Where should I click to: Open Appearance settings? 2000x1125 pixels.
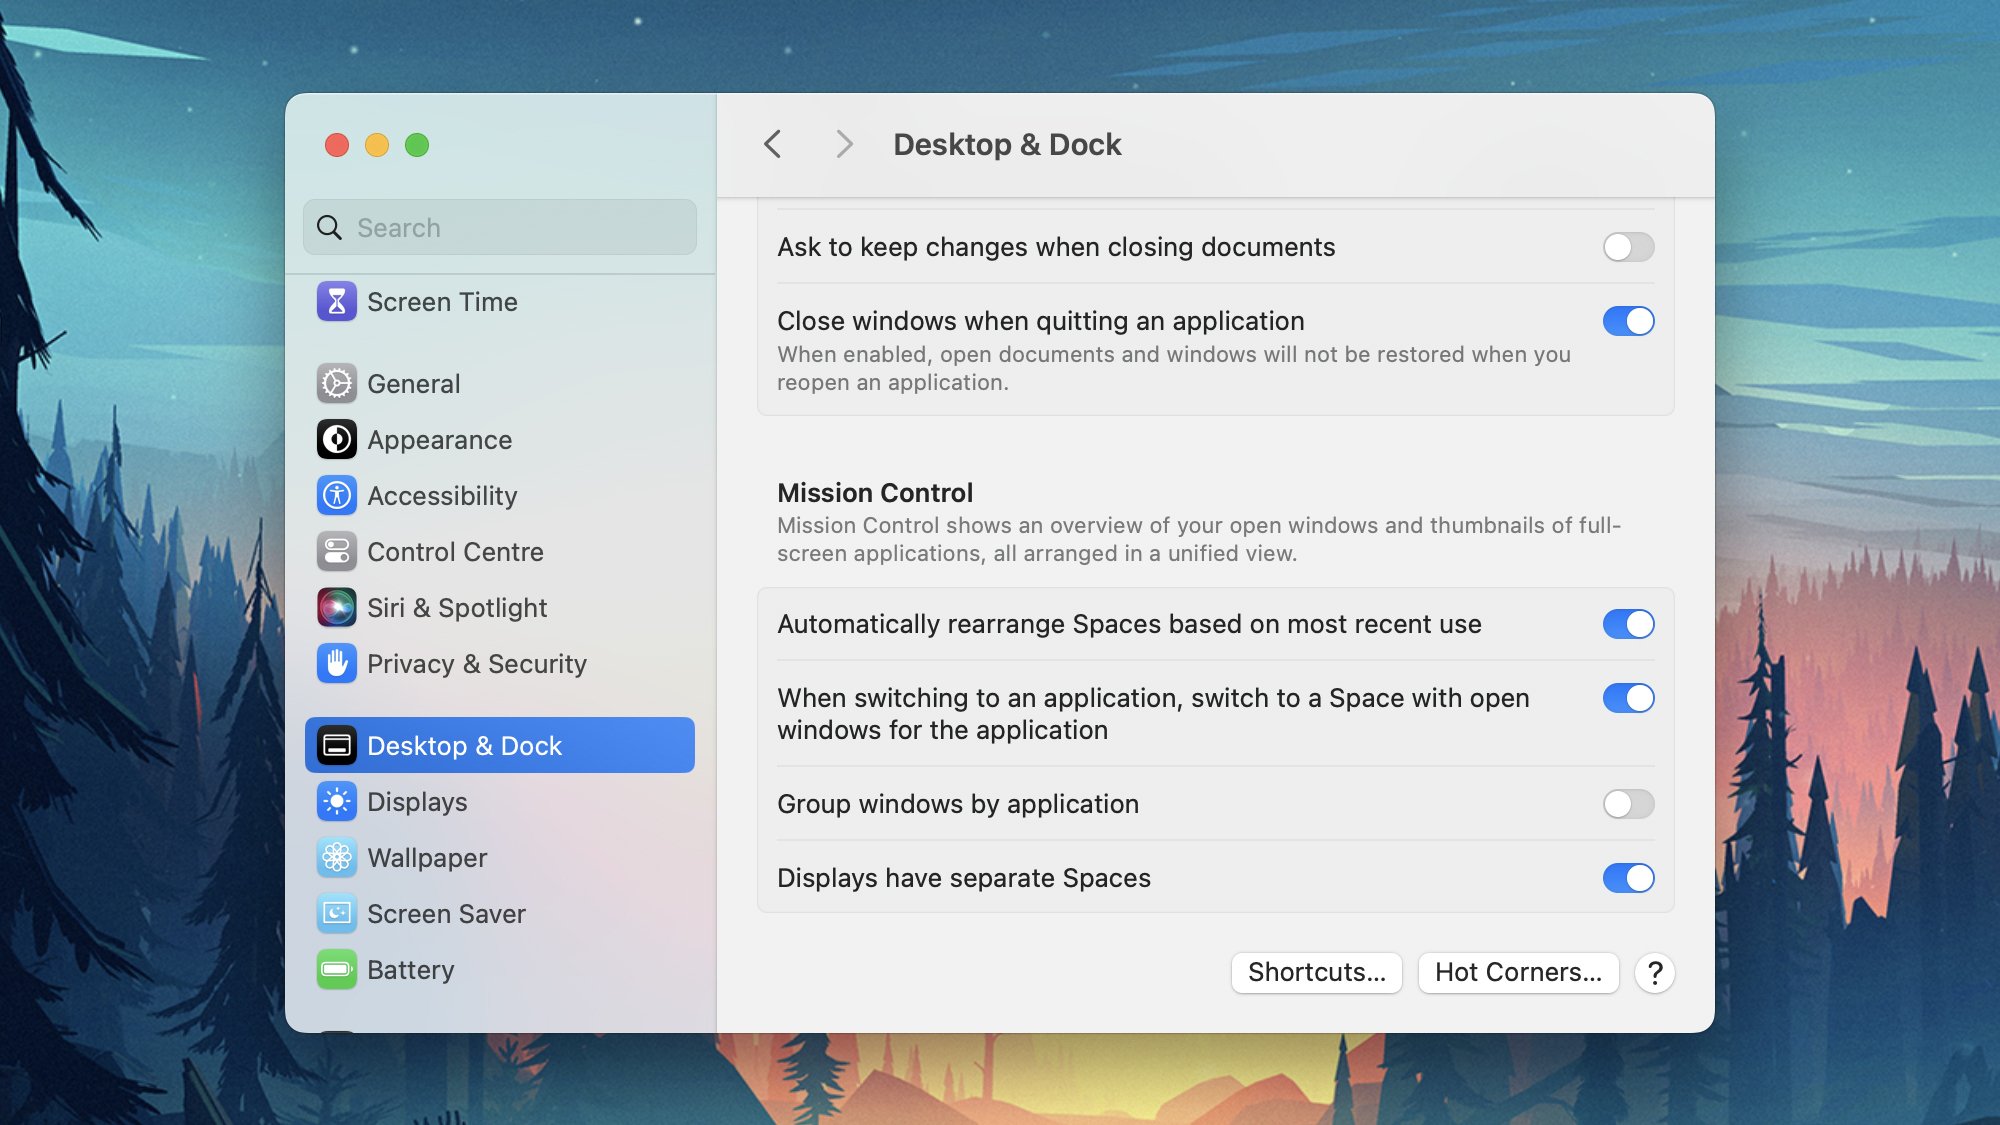(440, 439)
